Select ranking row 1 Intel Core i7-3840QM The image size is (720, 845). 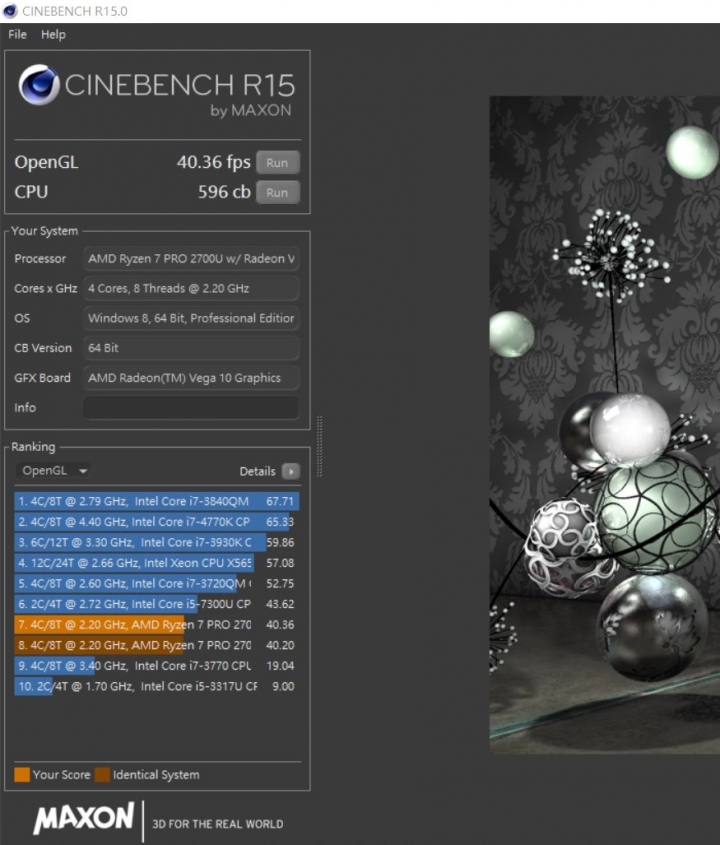[156, 501]
